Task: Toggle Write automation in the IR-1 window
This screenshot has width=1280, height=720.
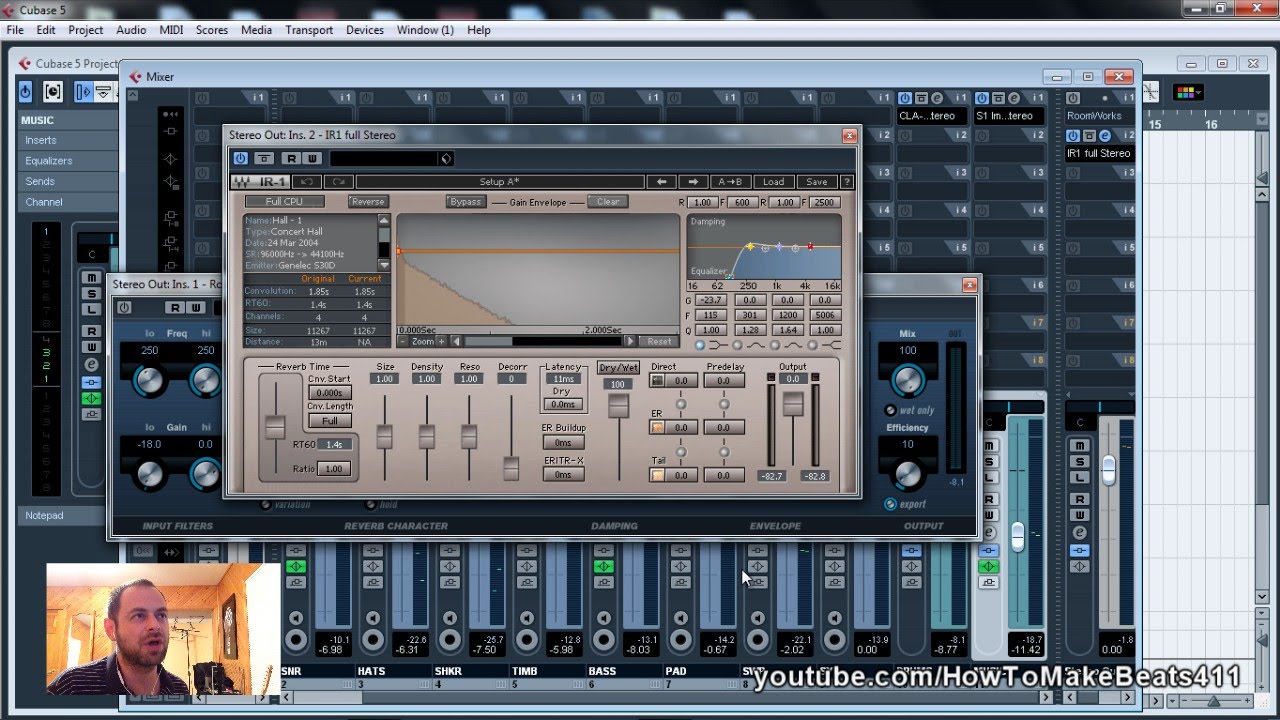Action: pyautogui.click(x=312, y=158)
